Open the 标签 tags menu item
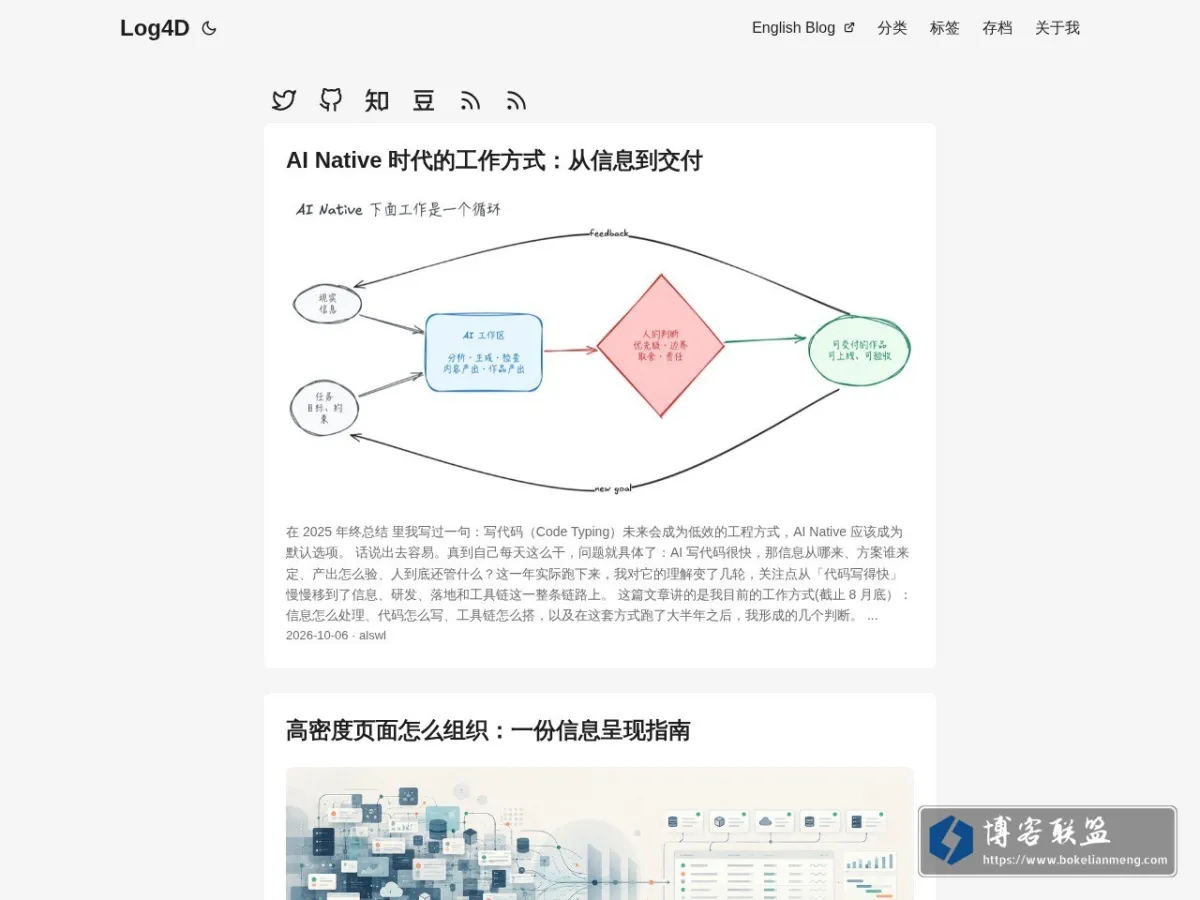This screenshot has width=1200, height=900. click(x=945, y=28)
